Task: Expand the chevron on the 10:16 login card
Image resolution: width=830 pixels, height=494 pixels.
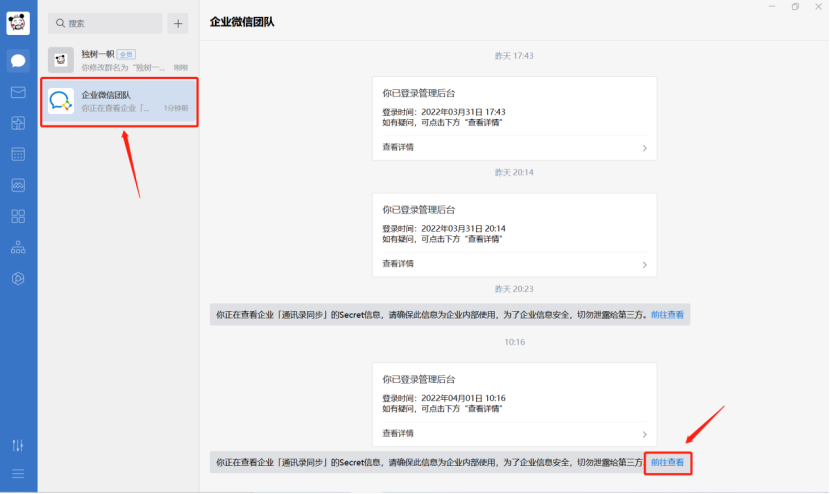Action: point(644,434)
